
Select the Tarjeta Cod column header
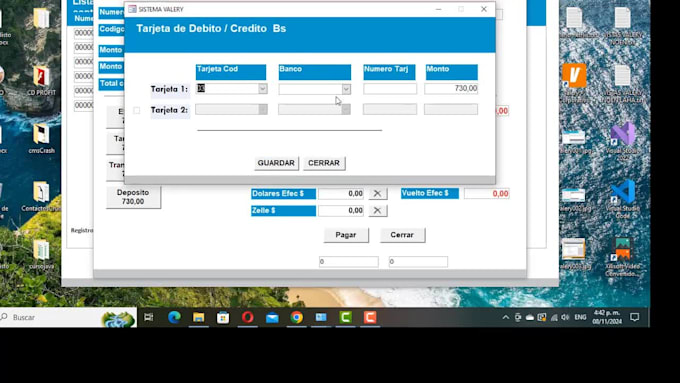coord(231,72)
